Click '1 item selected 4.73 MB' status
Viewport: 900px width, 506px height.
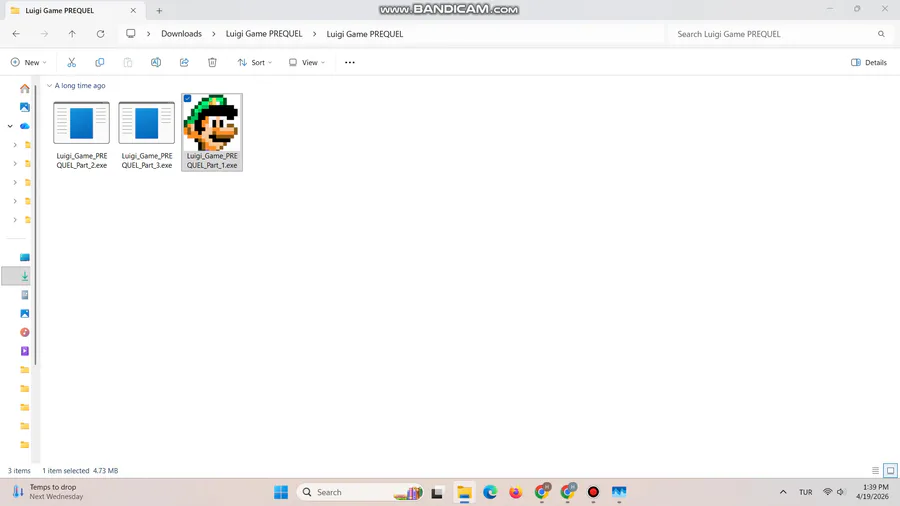(x=80, y=470)
